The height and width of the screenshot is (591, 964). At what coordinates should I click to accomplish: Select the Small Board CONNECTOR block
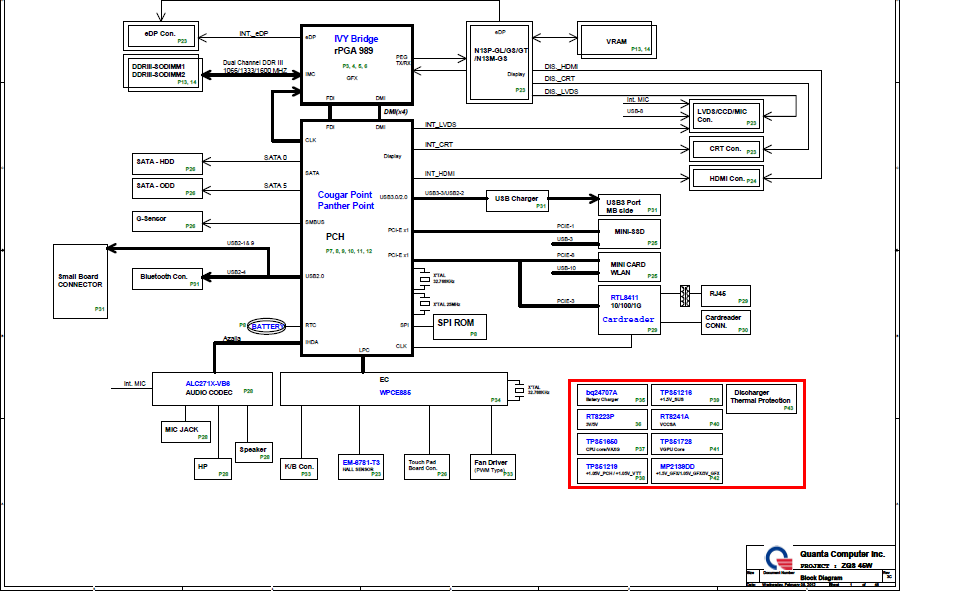coord(80,282)
